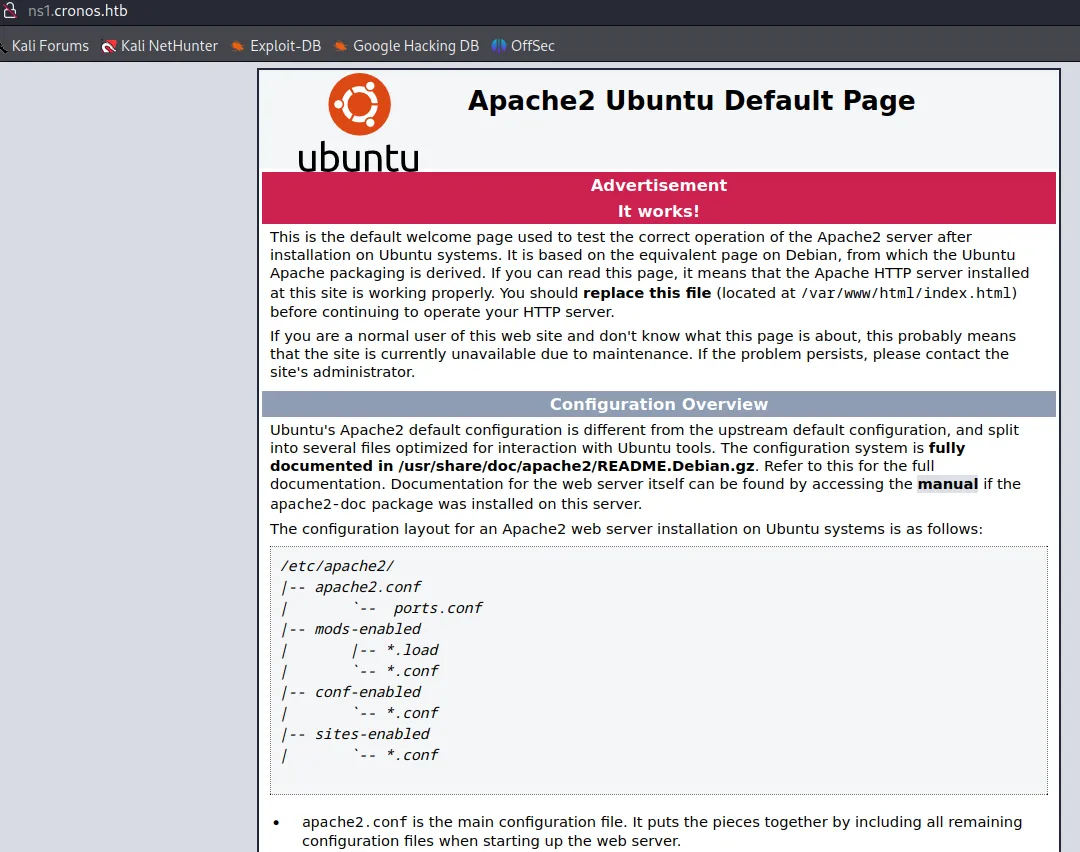1080x852 pixels.
Task: Follow the 'manual' documentation link
Action: [948, 484]
